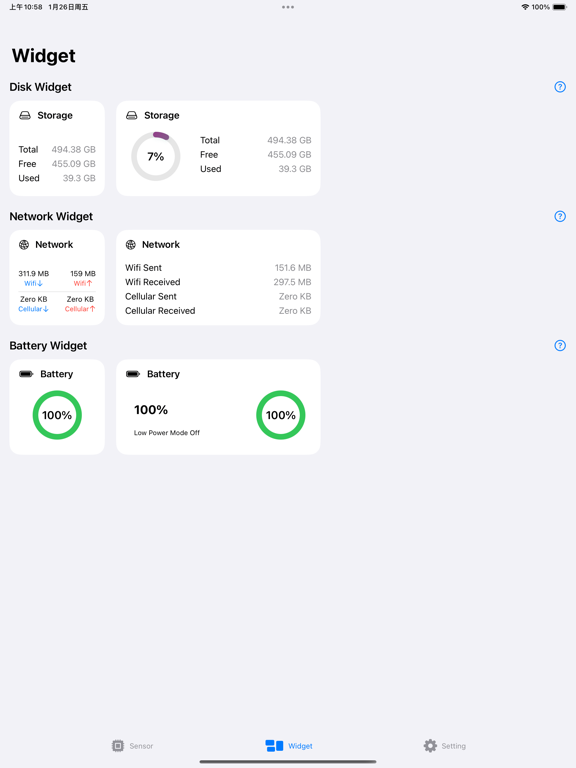
Task: Tap the 7% storage usage ring
Action: pos(156,156)
